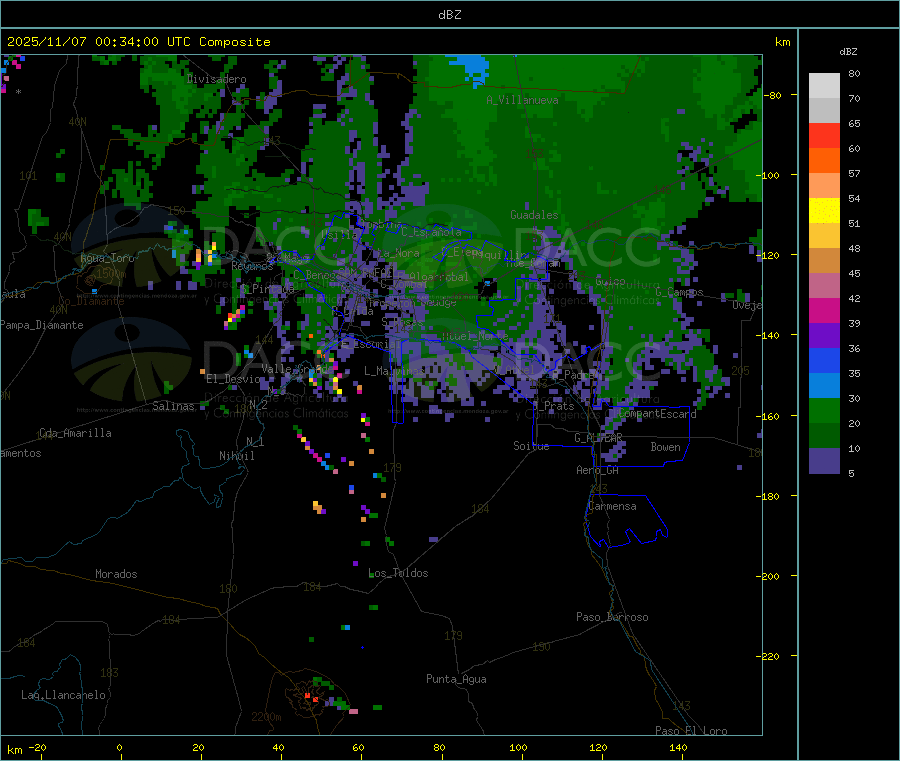
Task: Select the Agua_Toro place label
Action: 107,258
